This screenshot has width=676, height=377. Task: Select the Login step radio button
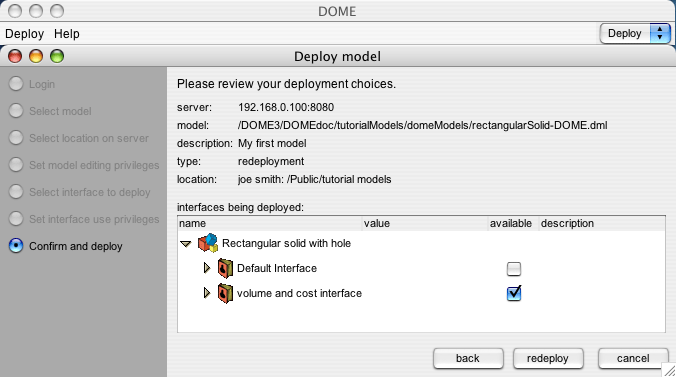(16, 84)
